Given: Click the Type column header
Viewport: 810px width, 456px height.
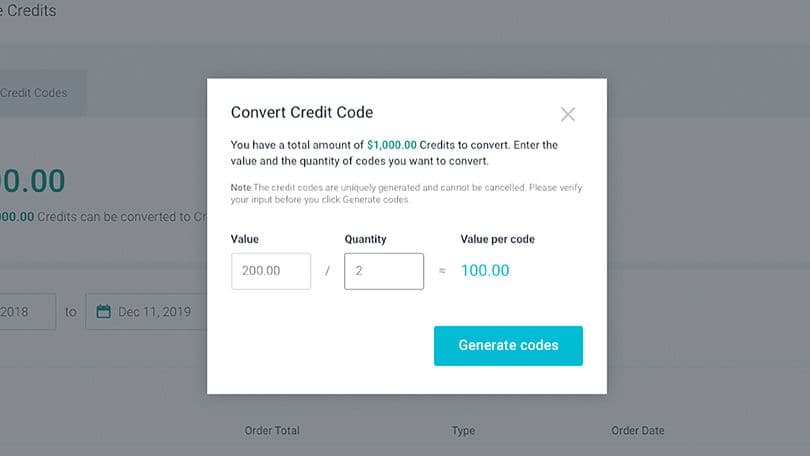Looking at the screenshot, I should (463, 431).
